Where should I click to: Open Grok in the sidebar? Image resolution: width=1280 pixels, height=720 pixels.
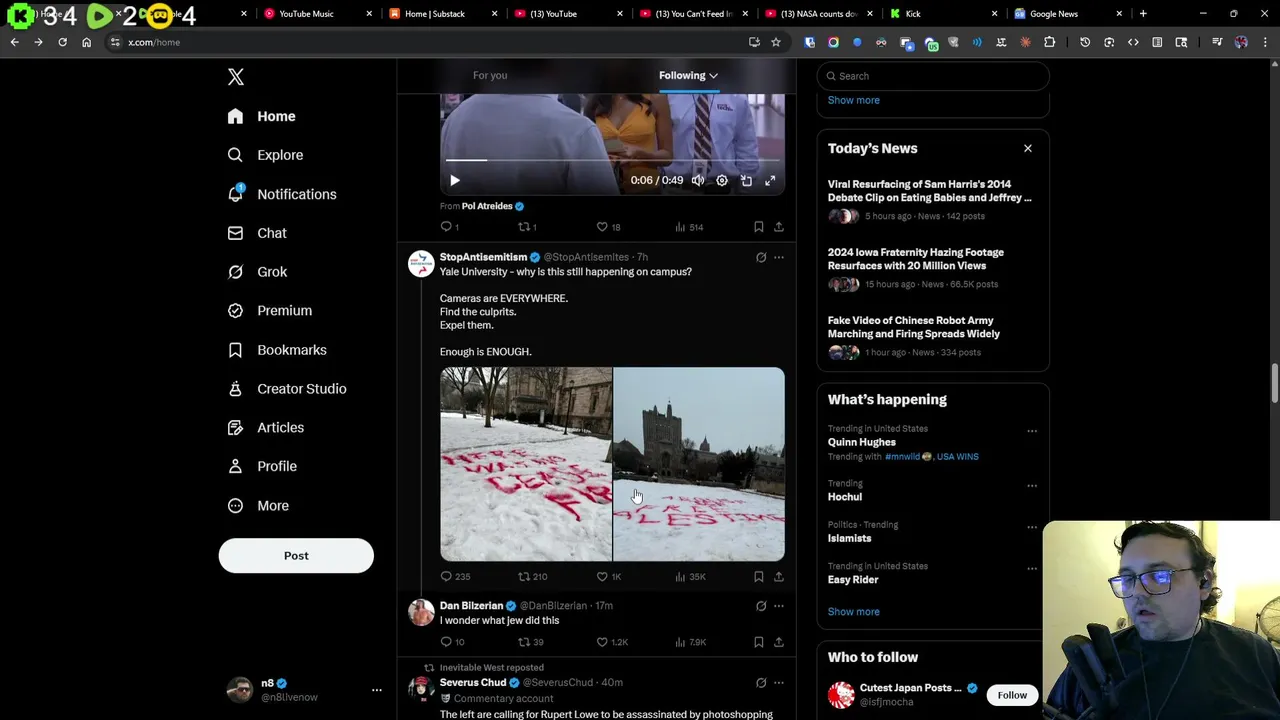[x=257, y=272]
